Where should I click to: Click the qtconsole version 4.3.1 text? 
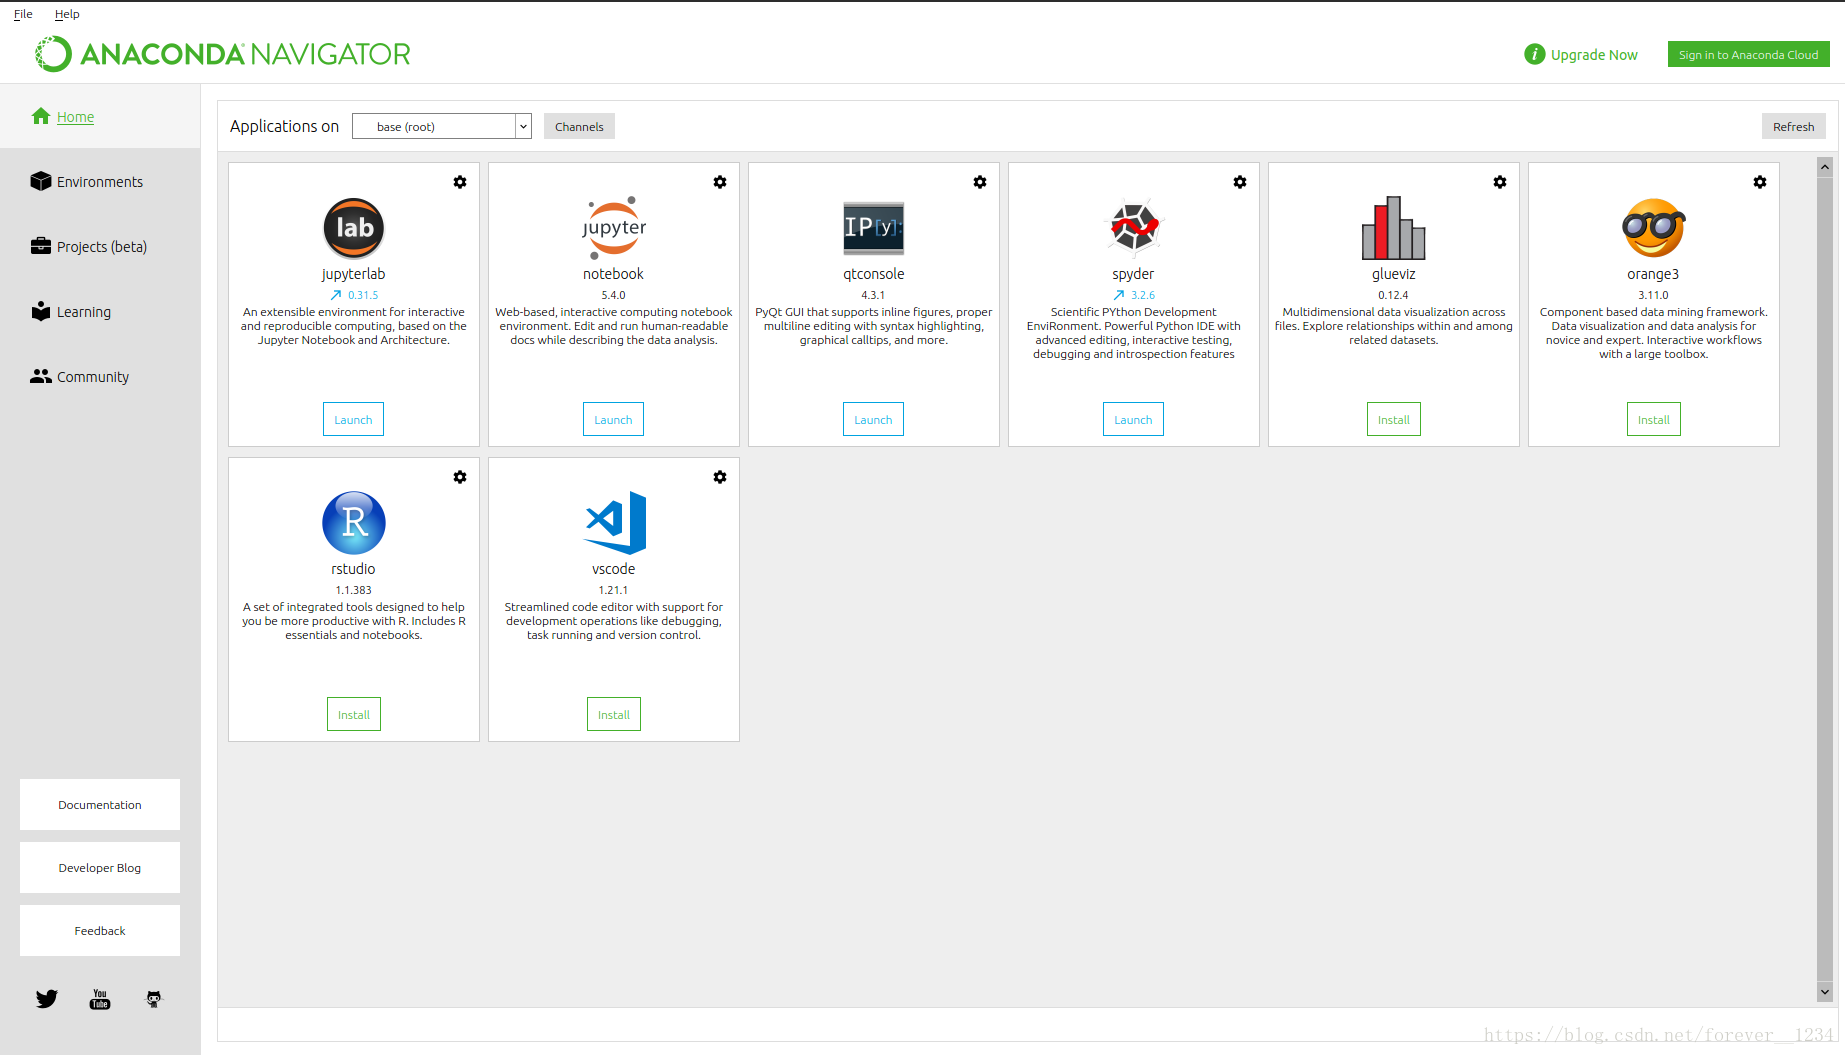click(873, 295)
